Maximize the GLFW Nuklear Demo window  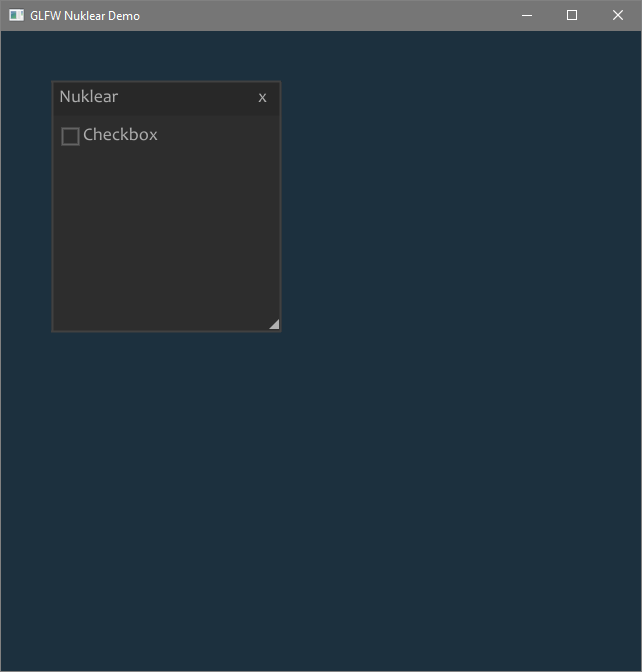[x=572, y=15]
